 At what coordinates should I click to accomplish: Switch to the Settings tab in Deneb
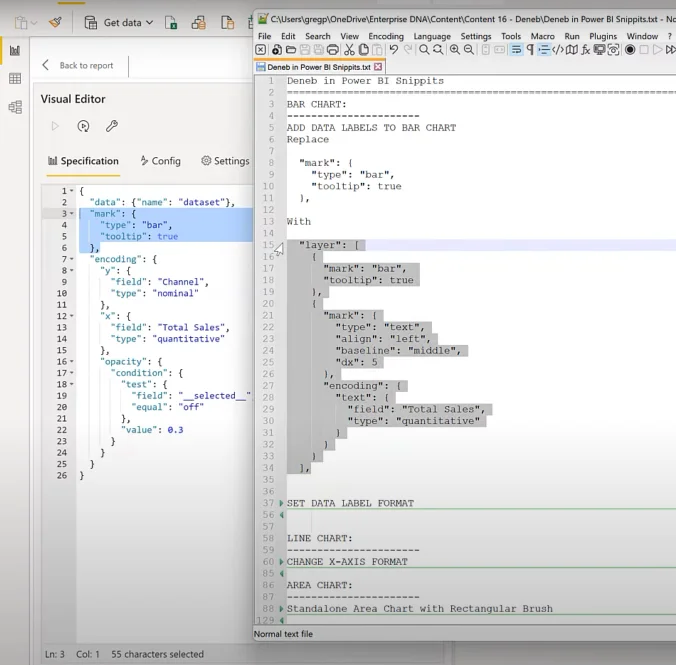pos(225,161)
